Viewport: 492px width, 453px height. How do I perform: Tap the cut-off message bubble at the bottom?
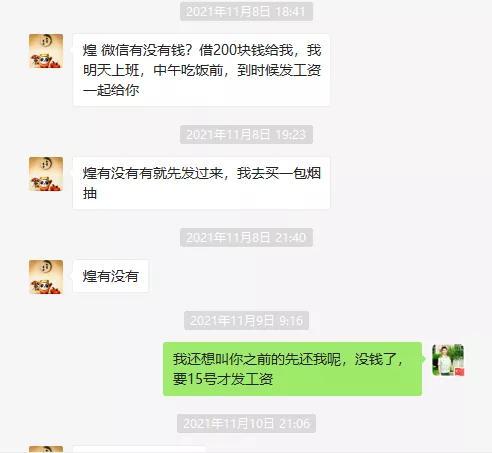pyautogui.click(x=139, y=450)
